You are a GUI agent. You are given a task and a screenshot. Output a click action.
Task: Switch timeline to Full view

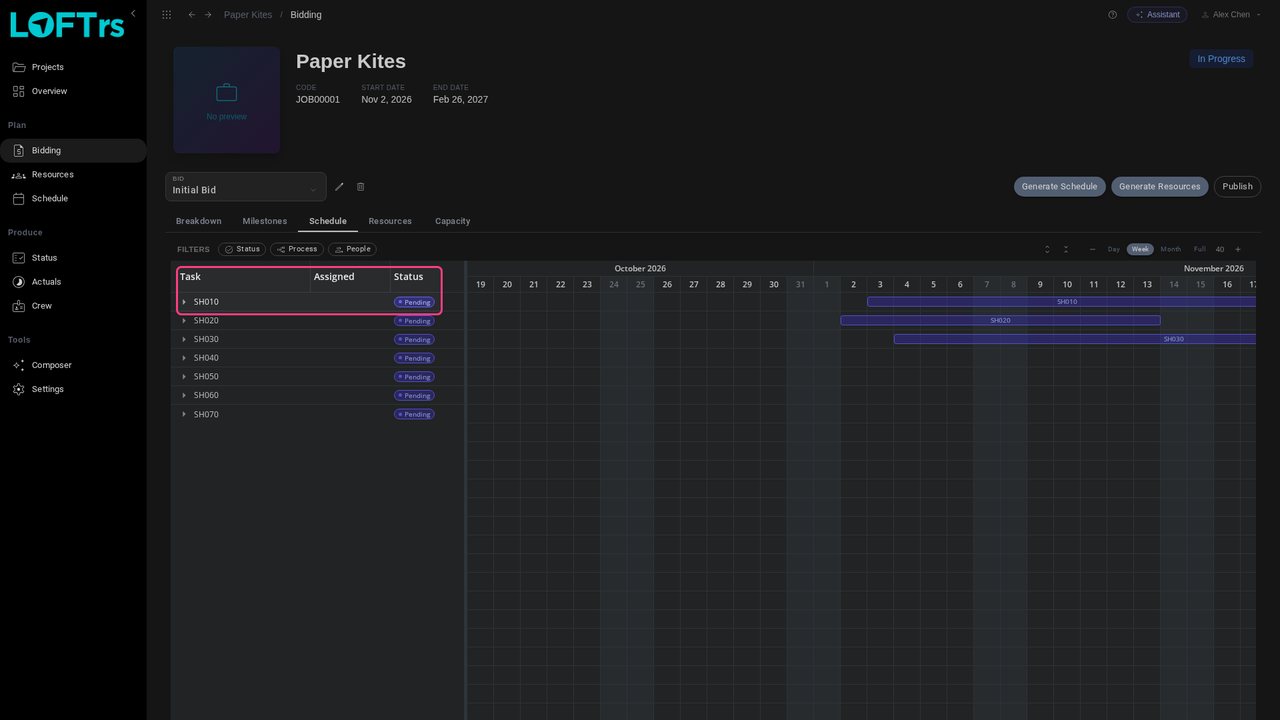click(1199, 249)
